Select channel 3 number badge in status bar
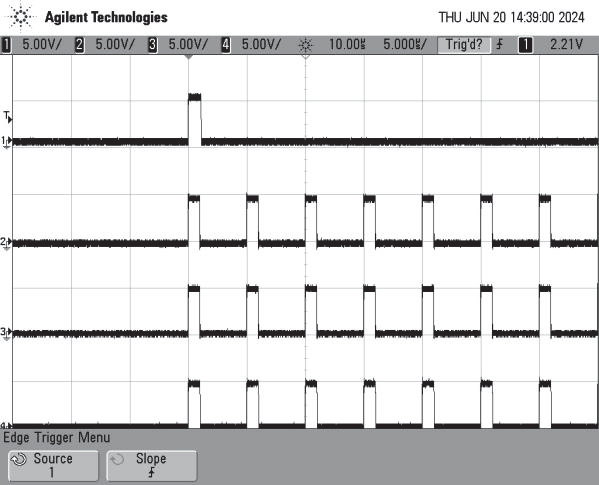This screenshot has height=485, width=599. pos(152,45)
